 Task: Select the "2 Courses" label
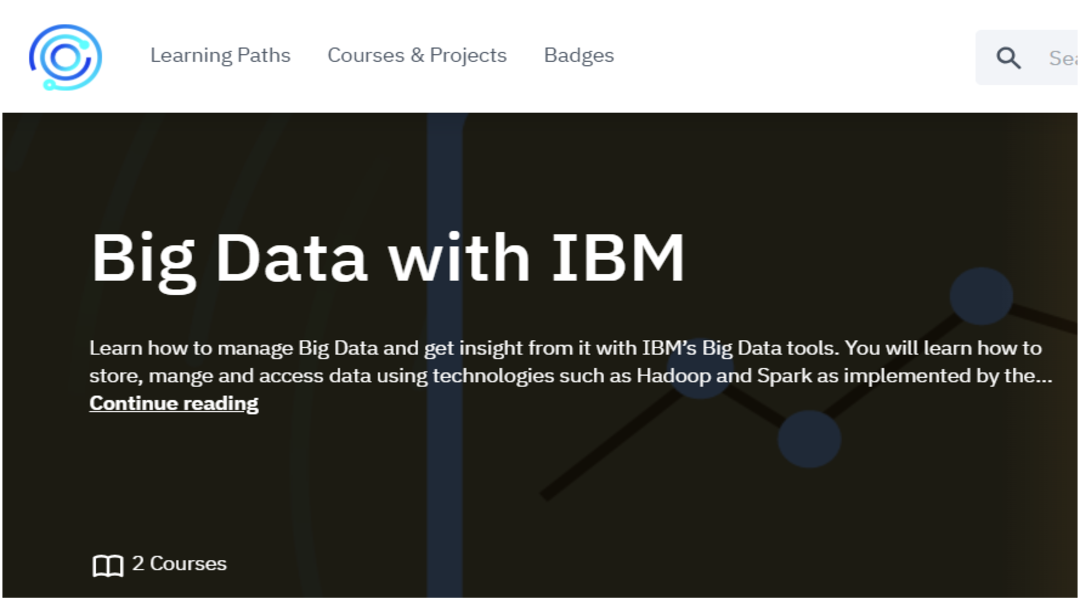[179, 564]
